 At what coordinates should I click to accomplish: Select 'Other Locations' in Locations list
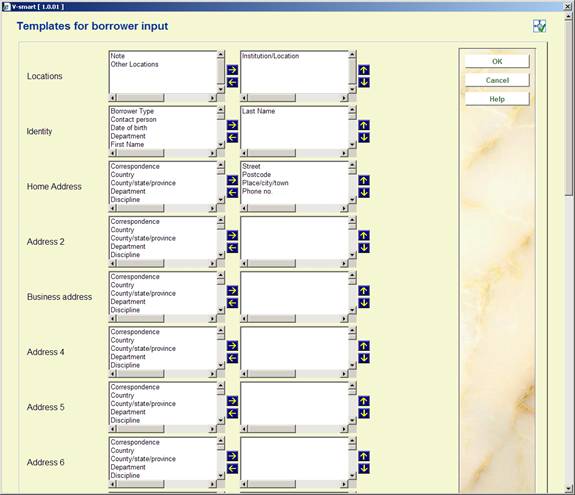click(x=135, y=64)
